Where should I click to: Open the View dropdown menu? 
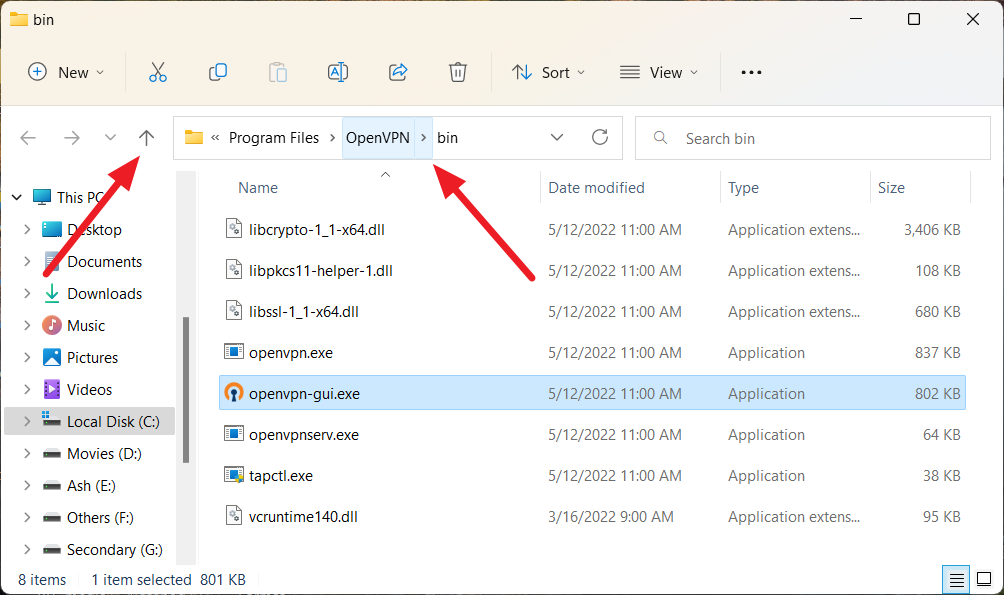(x=659, y=72)
